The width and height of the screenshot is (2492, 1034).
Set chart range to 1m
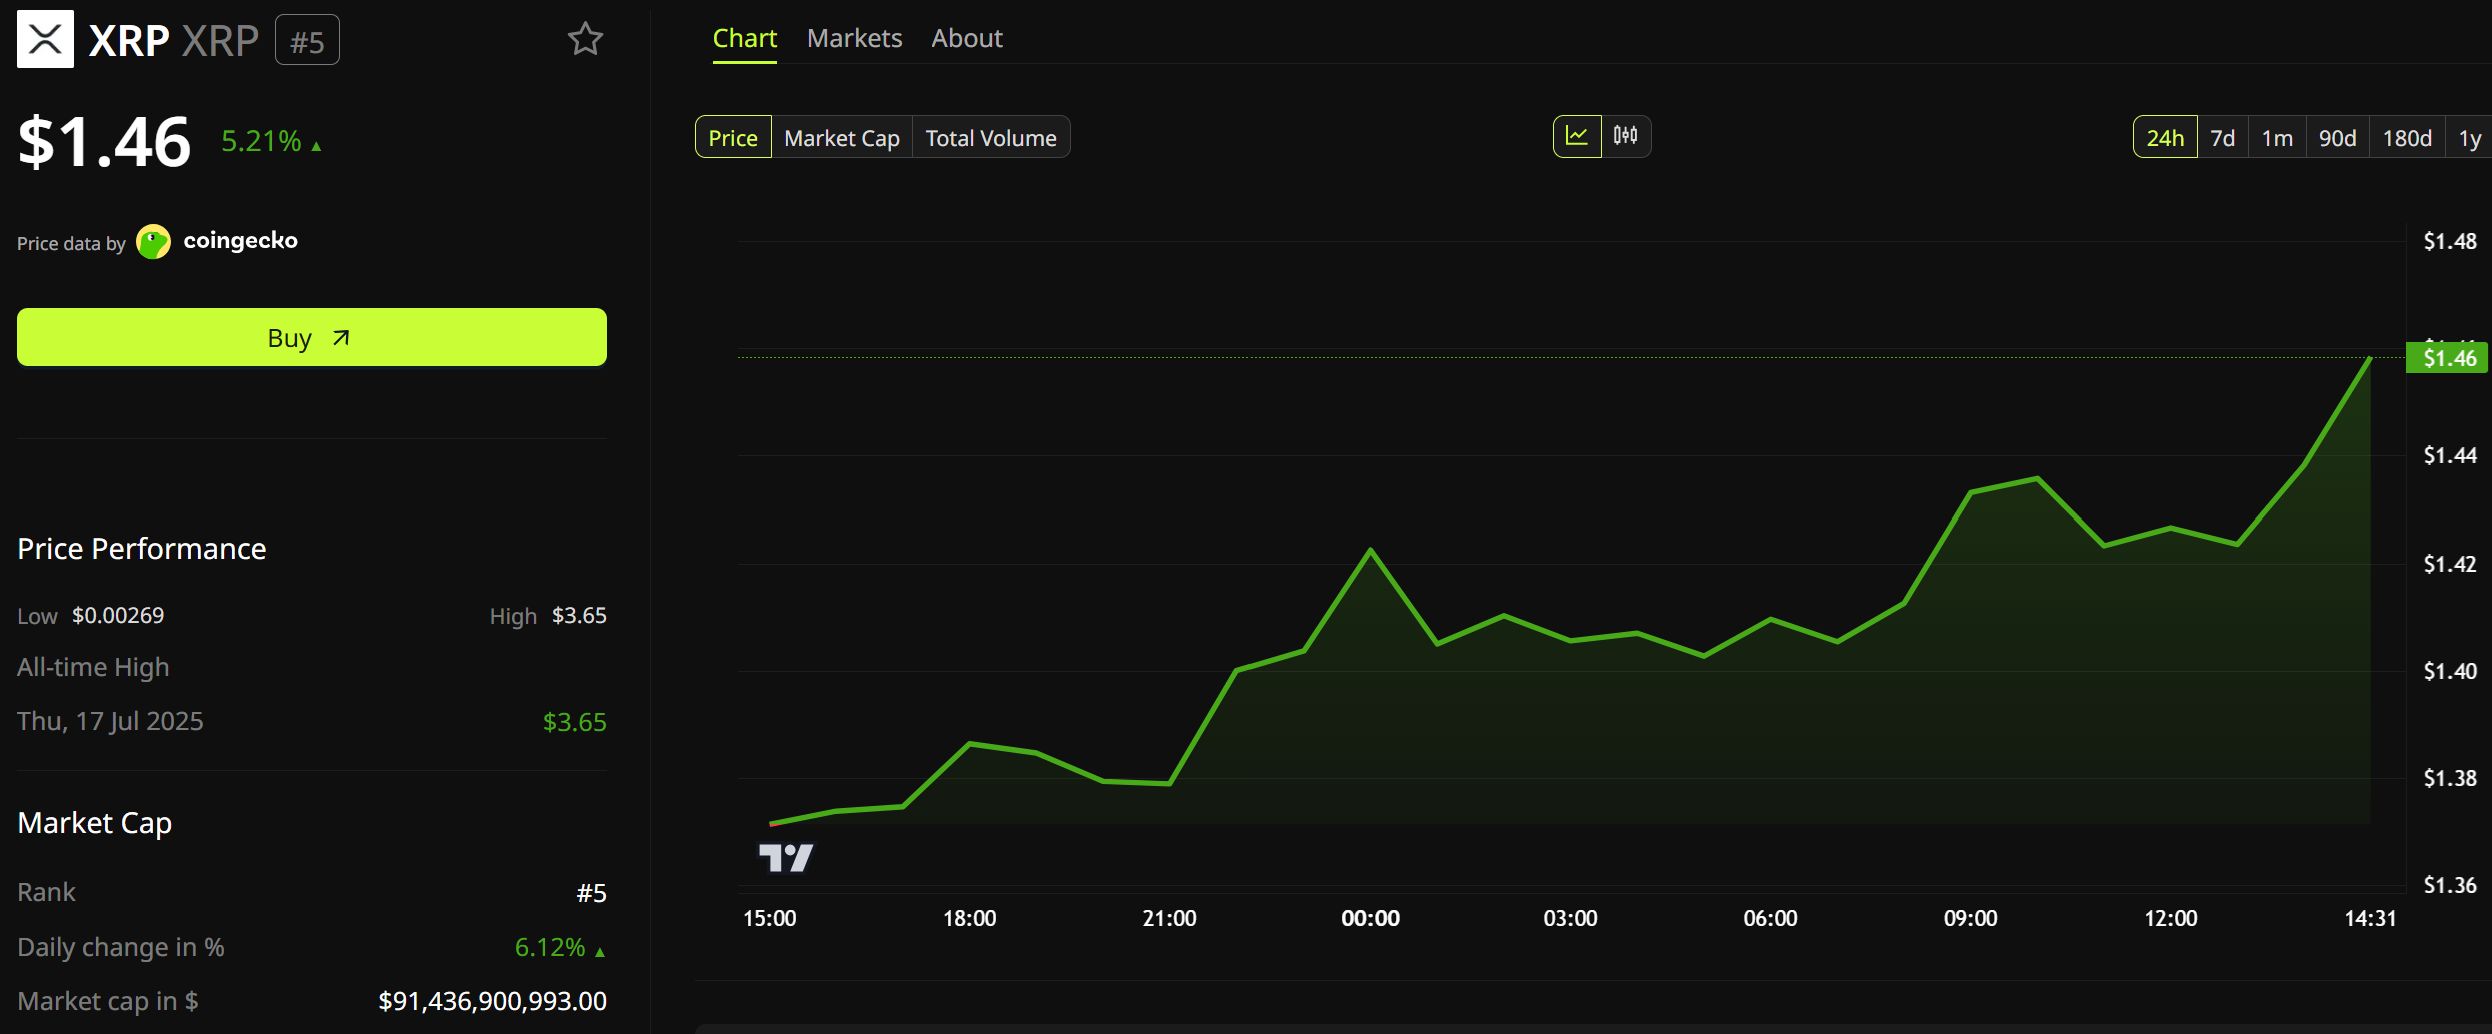2277,137
